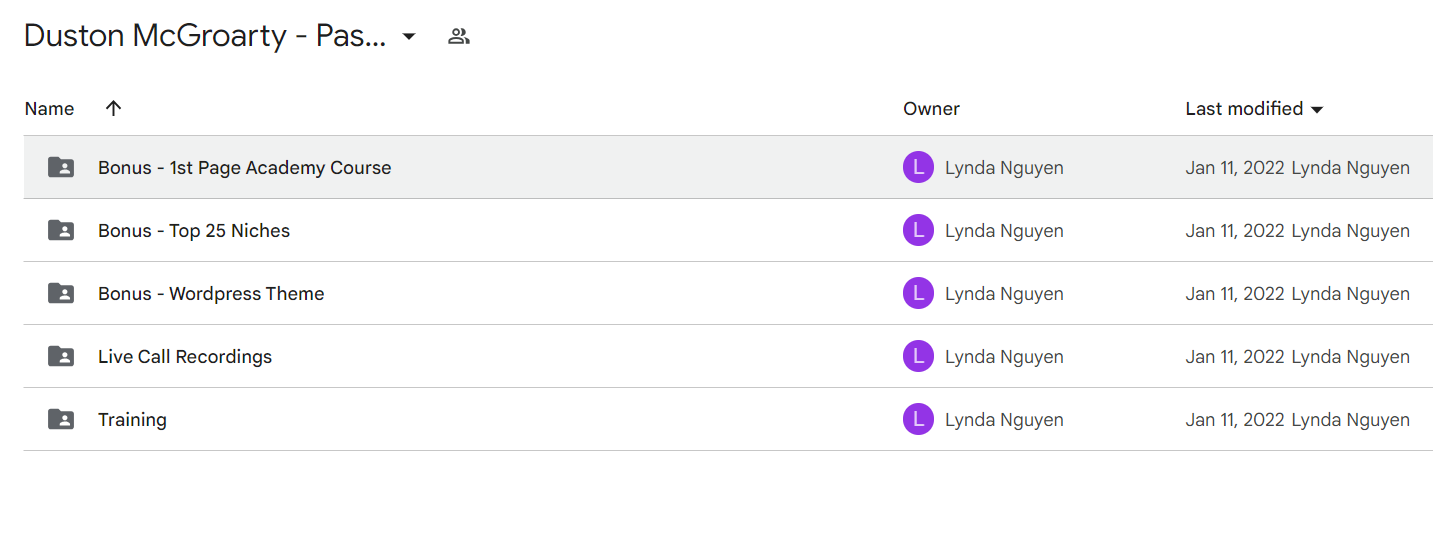
Task: Open the Bonus - Wordpress Theme folder
Action: (x=211, y=293)
